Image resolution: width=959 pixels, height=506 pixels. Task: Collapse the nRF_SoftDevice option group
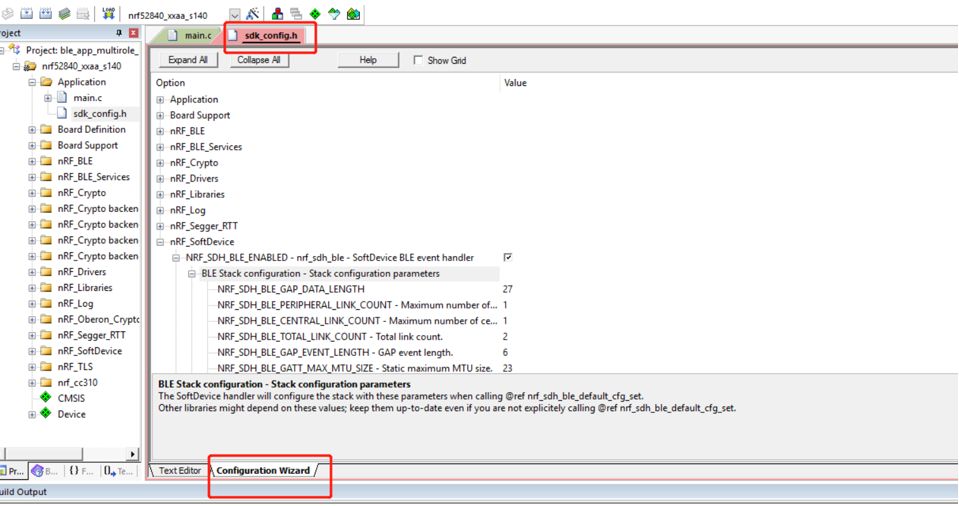point(161,242)
